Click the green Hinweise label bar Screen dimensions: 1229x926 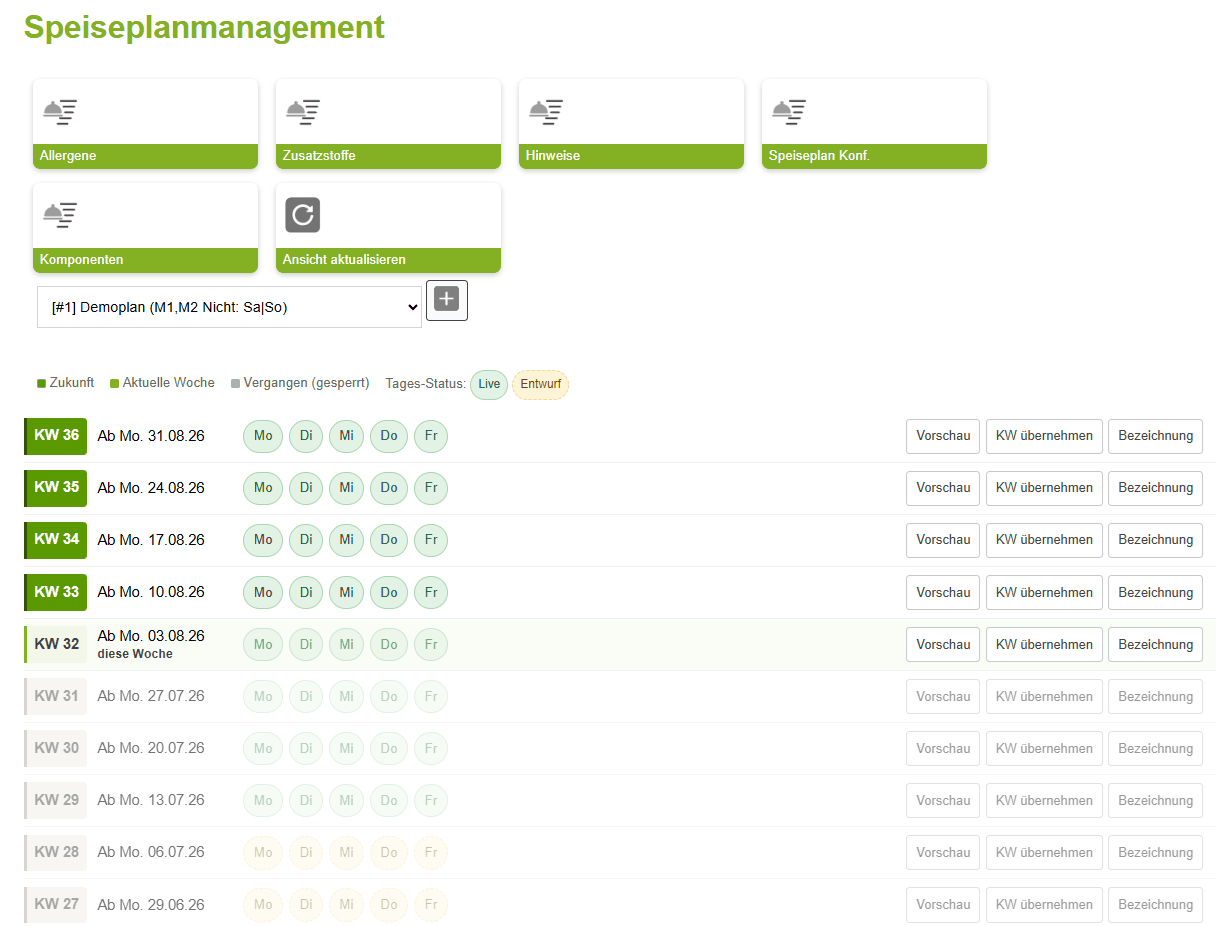[632, 156]
